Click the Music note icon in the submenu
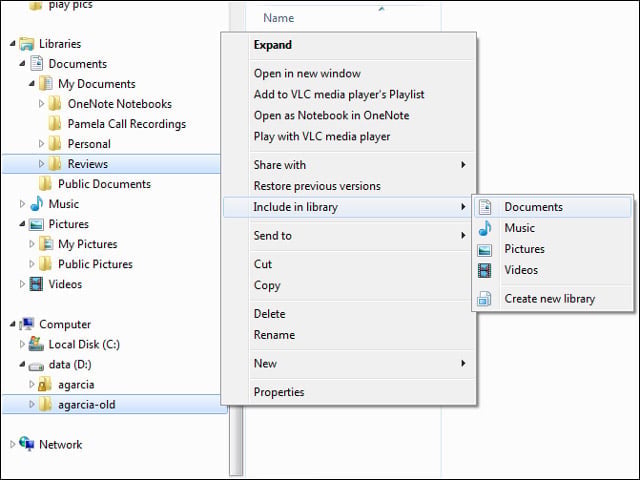This screenshot has height=480, width=640. (485, 228)
